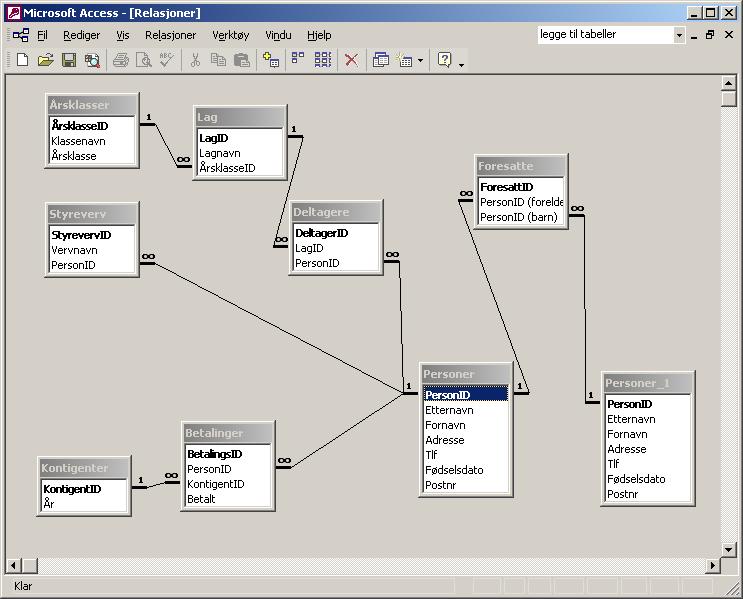The height and width of the screenshot is (599, 743).
Task: Select the Årsklasser table title
Action: point(92,105)
